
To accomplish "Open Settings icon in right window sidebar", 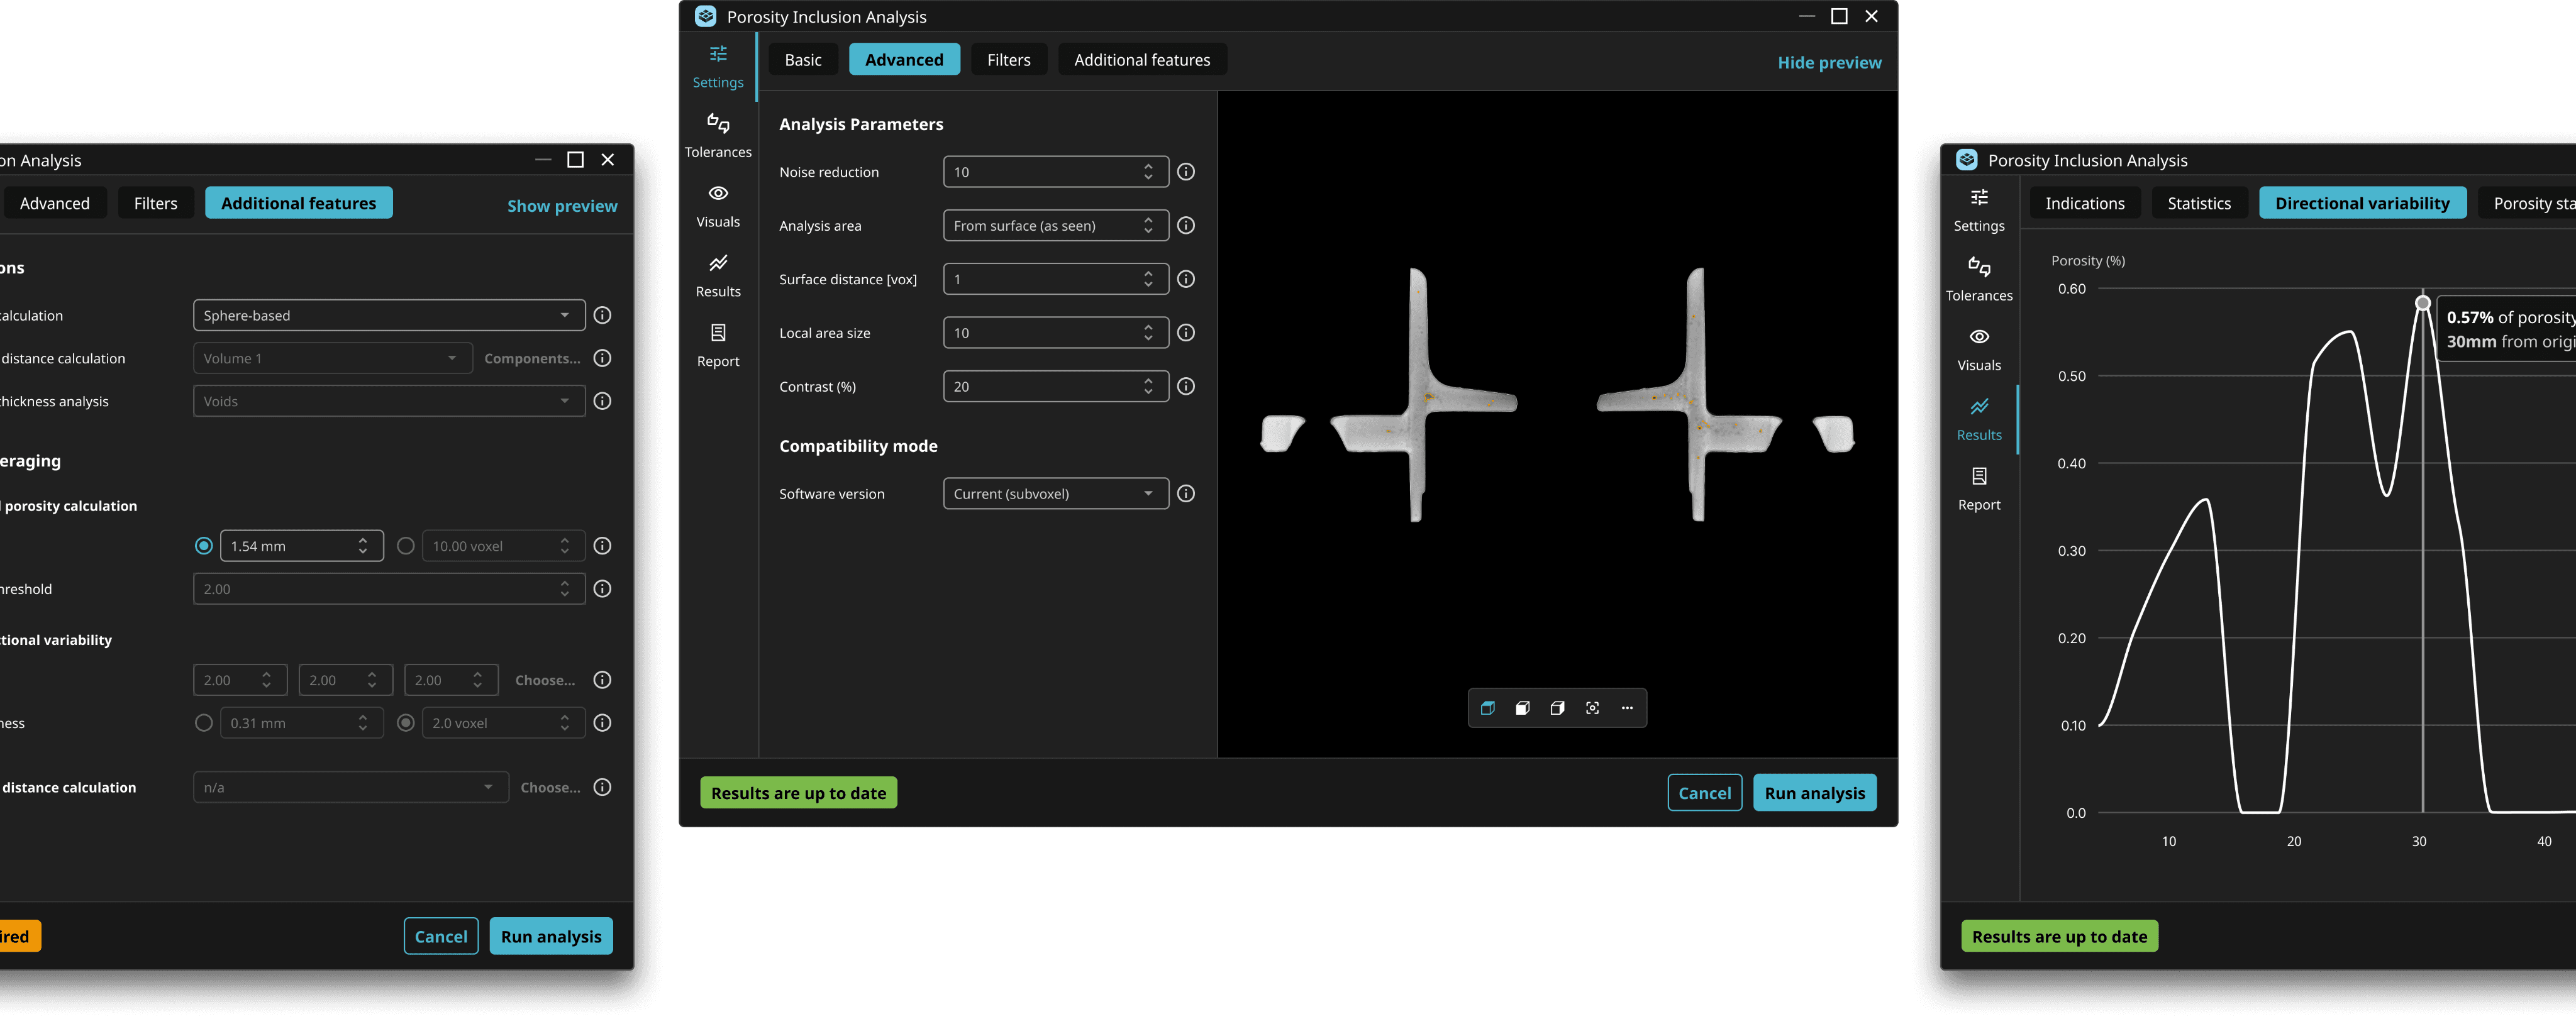I will pos(1978,209).
